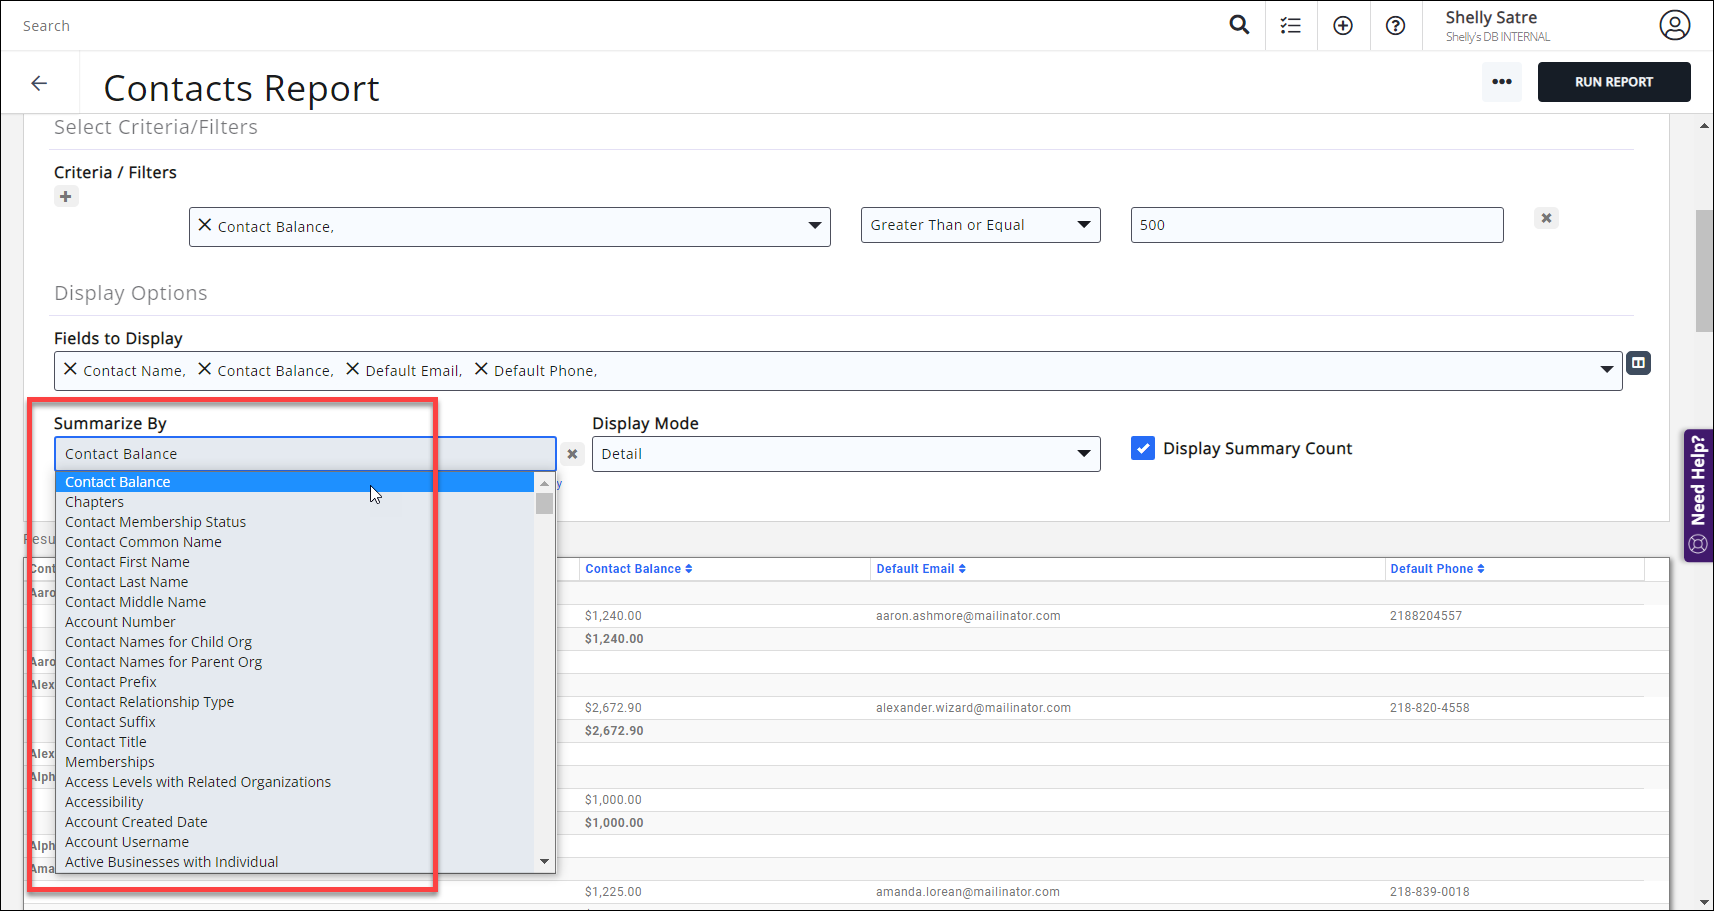This screenshot has height=911, width=1714.
Task: Open the fields column chooser icon
Action: (x=1638, y=363)
